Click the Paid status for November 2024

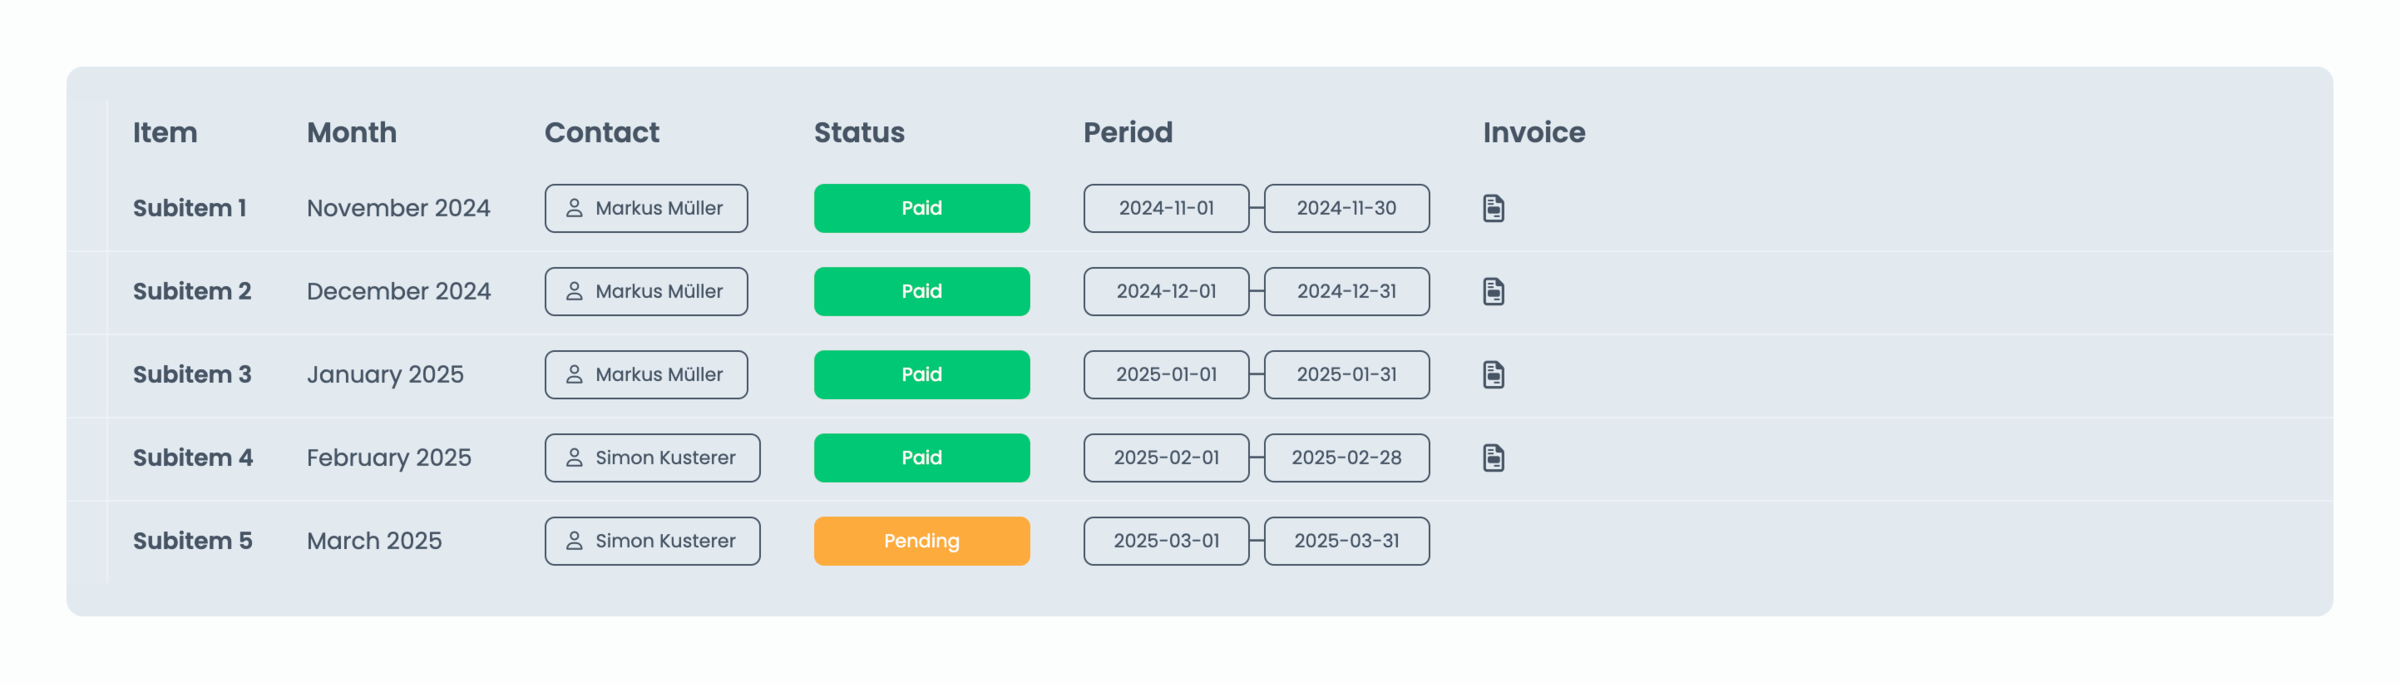coord(921,208)
